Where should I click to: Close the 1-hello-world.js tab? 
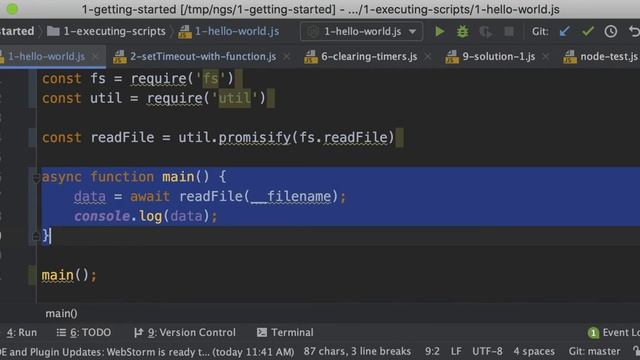pyautogui.click(x=95, y=56)
